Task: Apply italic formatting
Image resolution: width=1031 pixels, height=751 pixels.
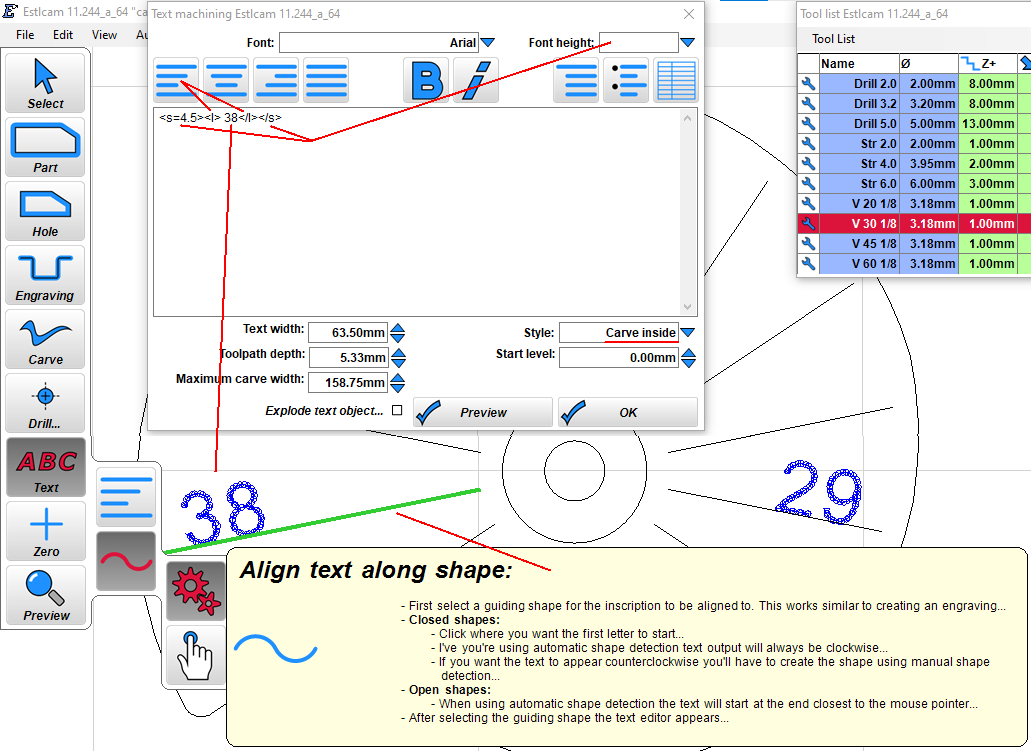Action: [x=476, y=80]
